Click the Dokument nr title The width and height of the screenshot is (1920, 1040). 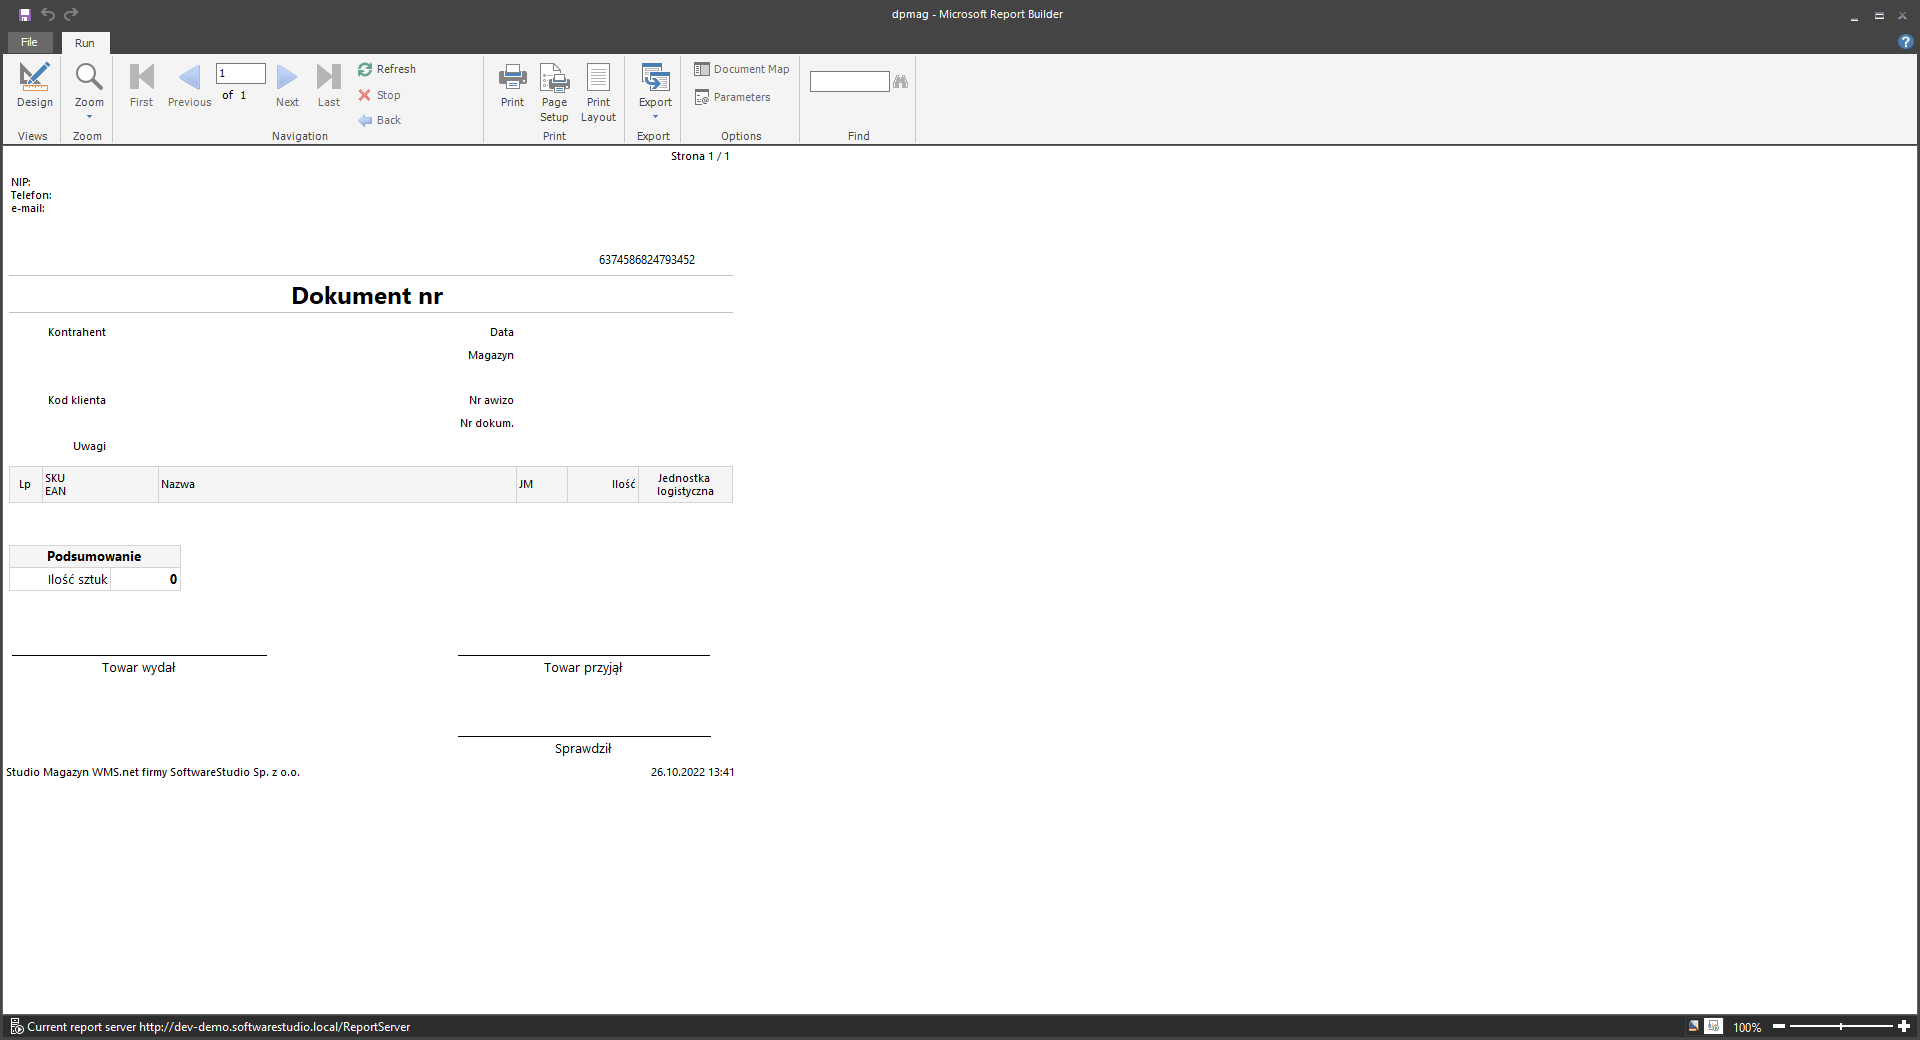coord(367,296)
